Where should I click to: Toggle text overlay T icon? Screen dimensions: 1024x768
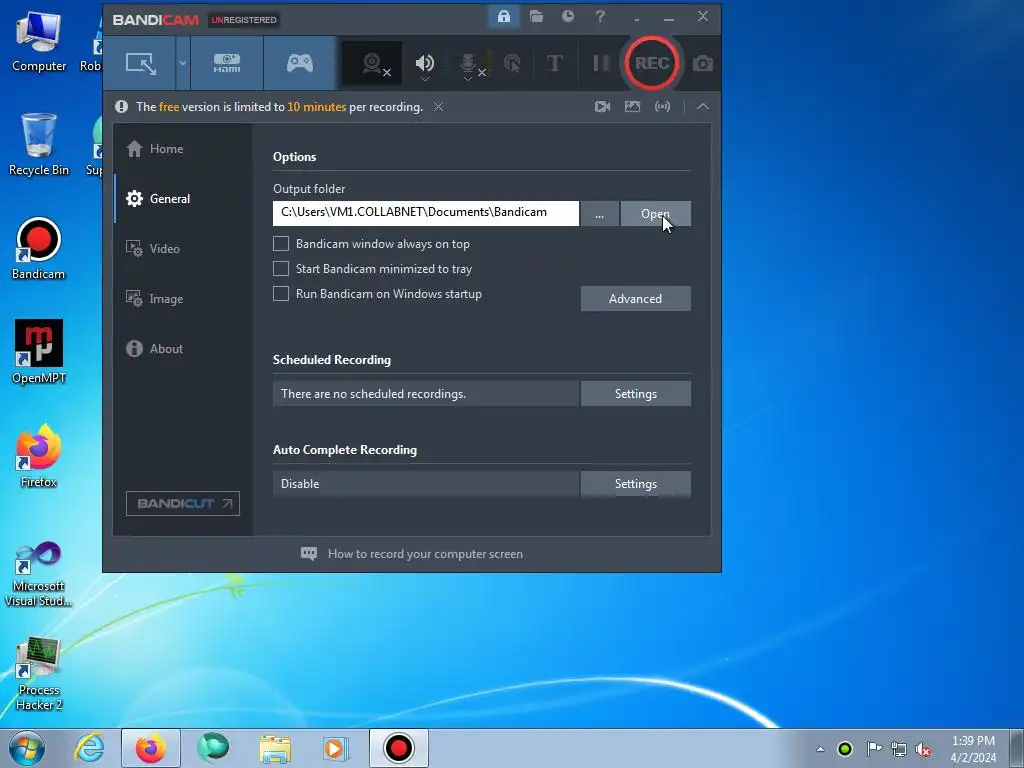pyautogui.click(x=554, y=63)
